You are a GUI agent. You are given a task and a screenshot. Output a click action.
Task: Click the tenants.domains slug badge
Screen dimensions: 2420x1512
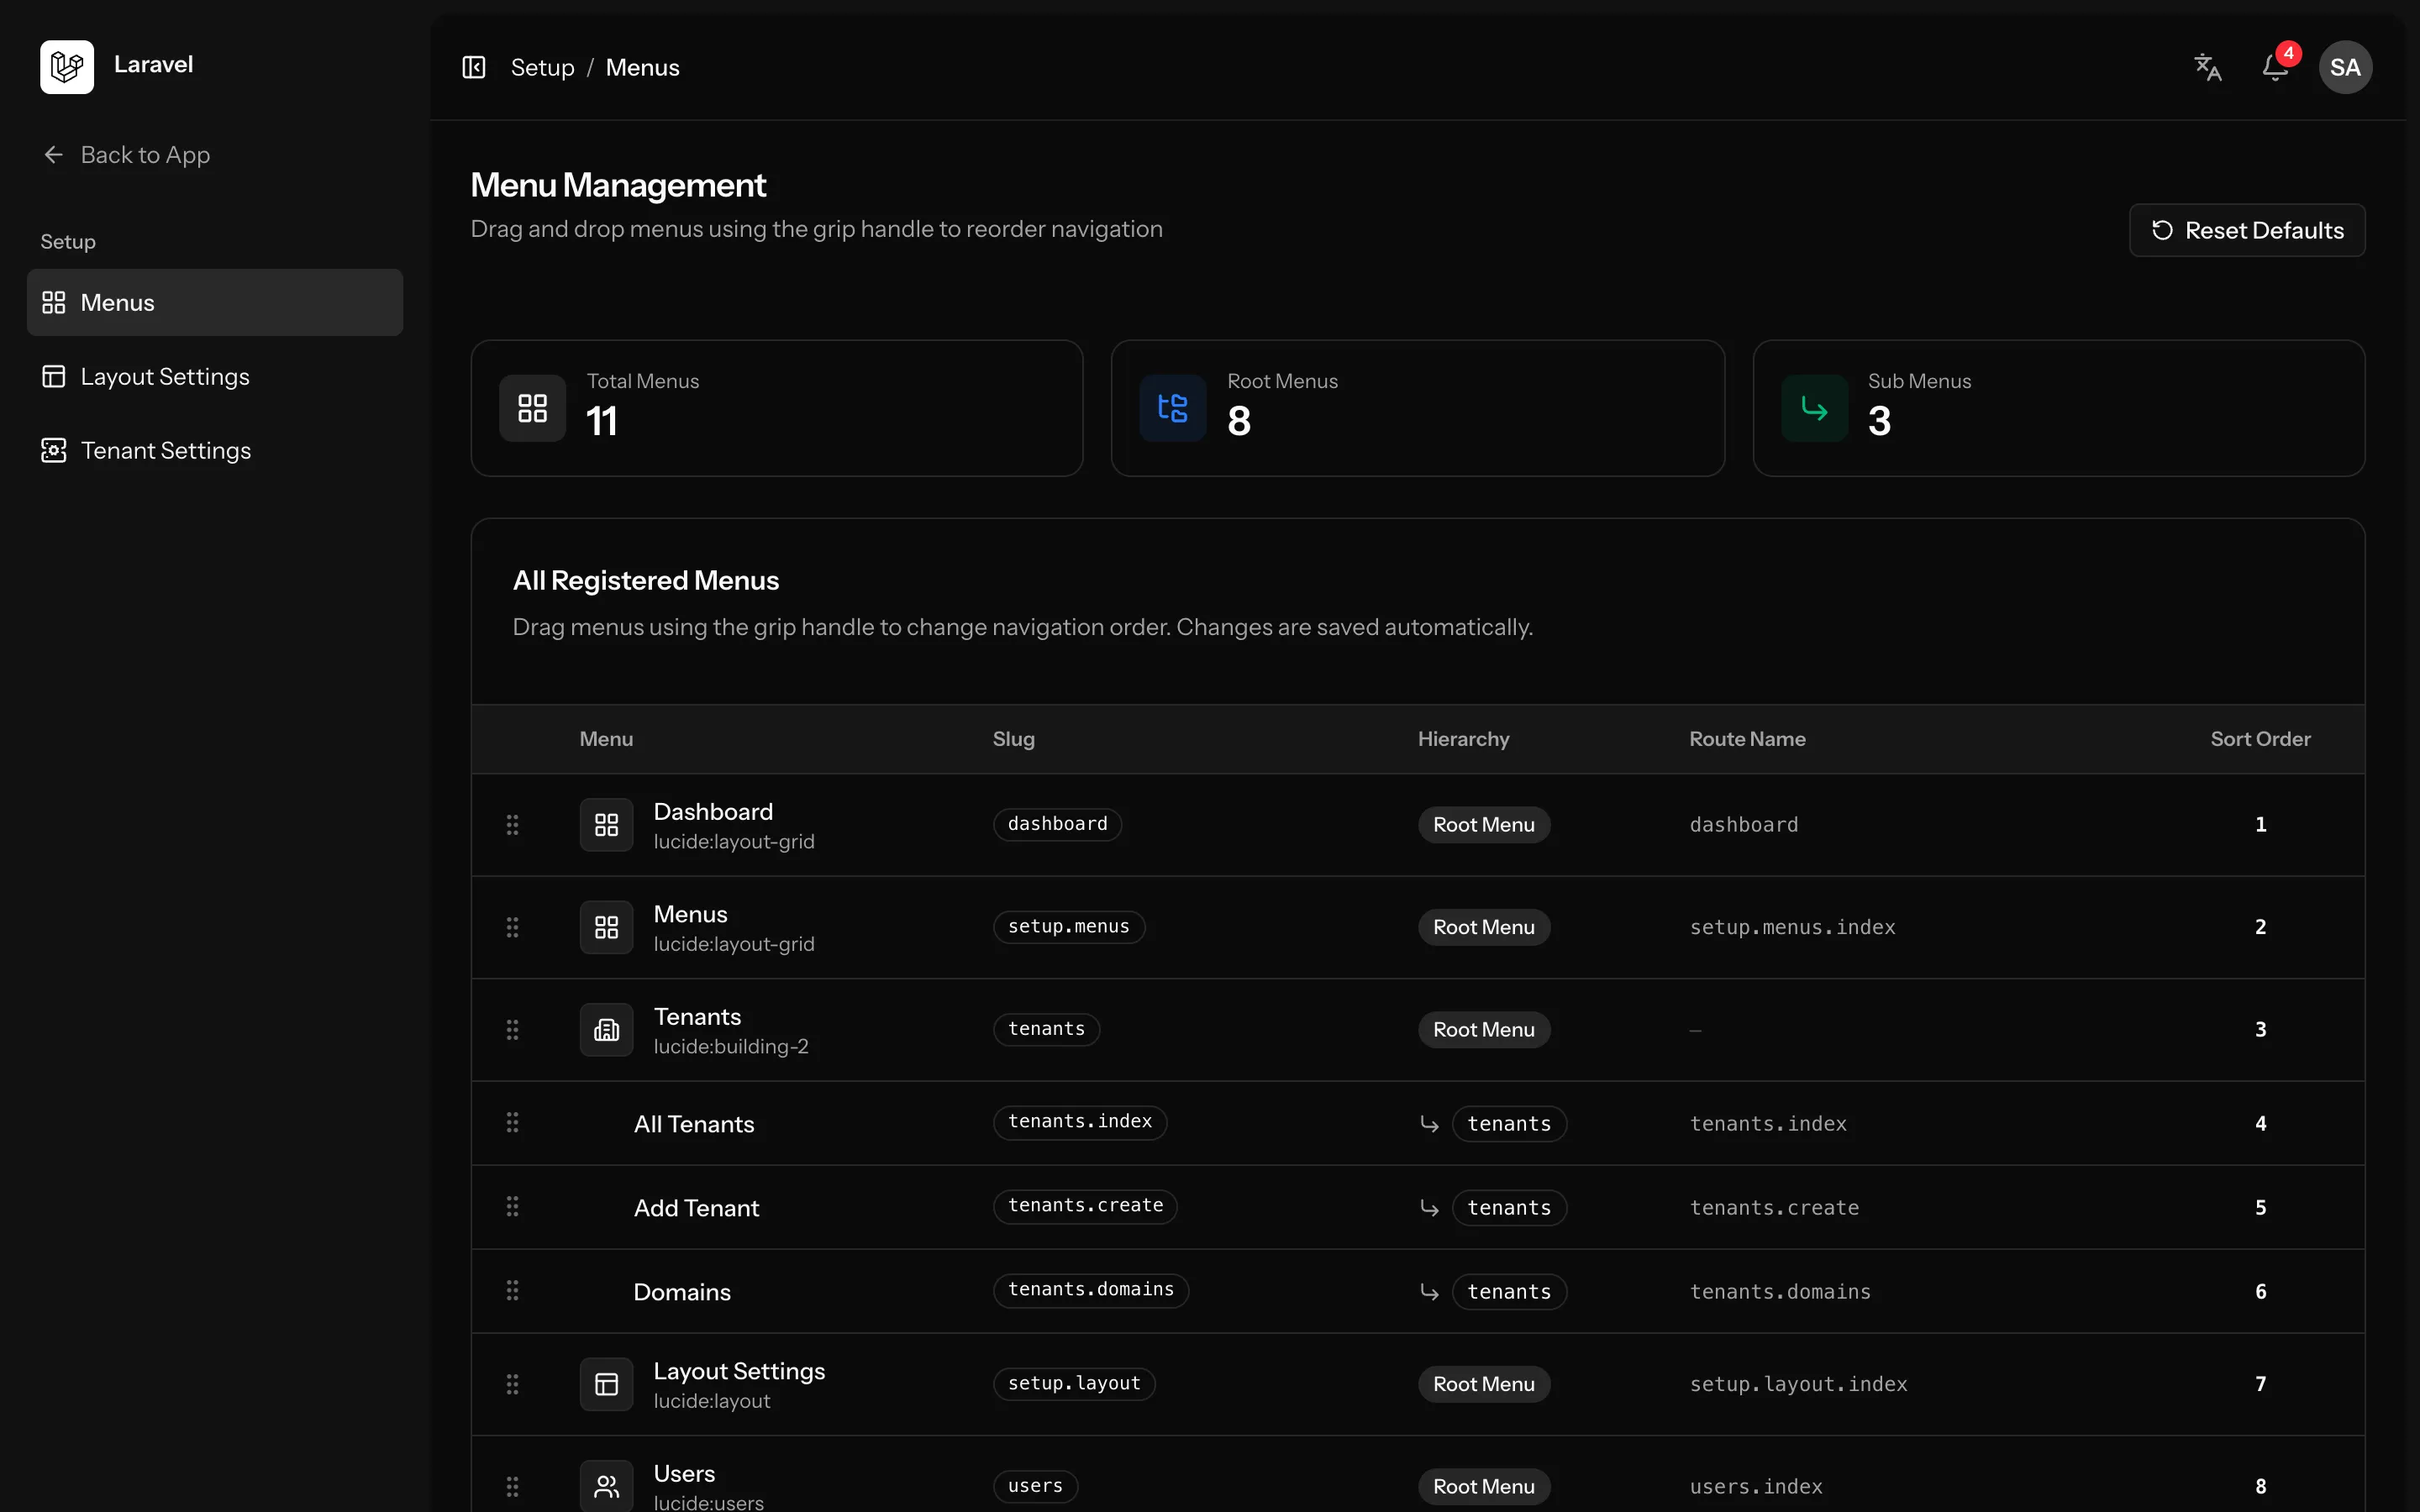click(1091, 1290)
